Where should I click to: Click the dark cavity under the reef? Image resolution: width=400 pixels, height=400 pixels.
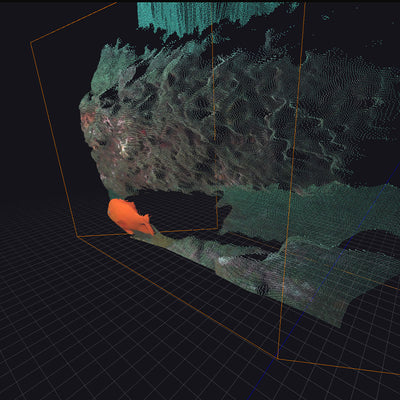pos(173,207)
